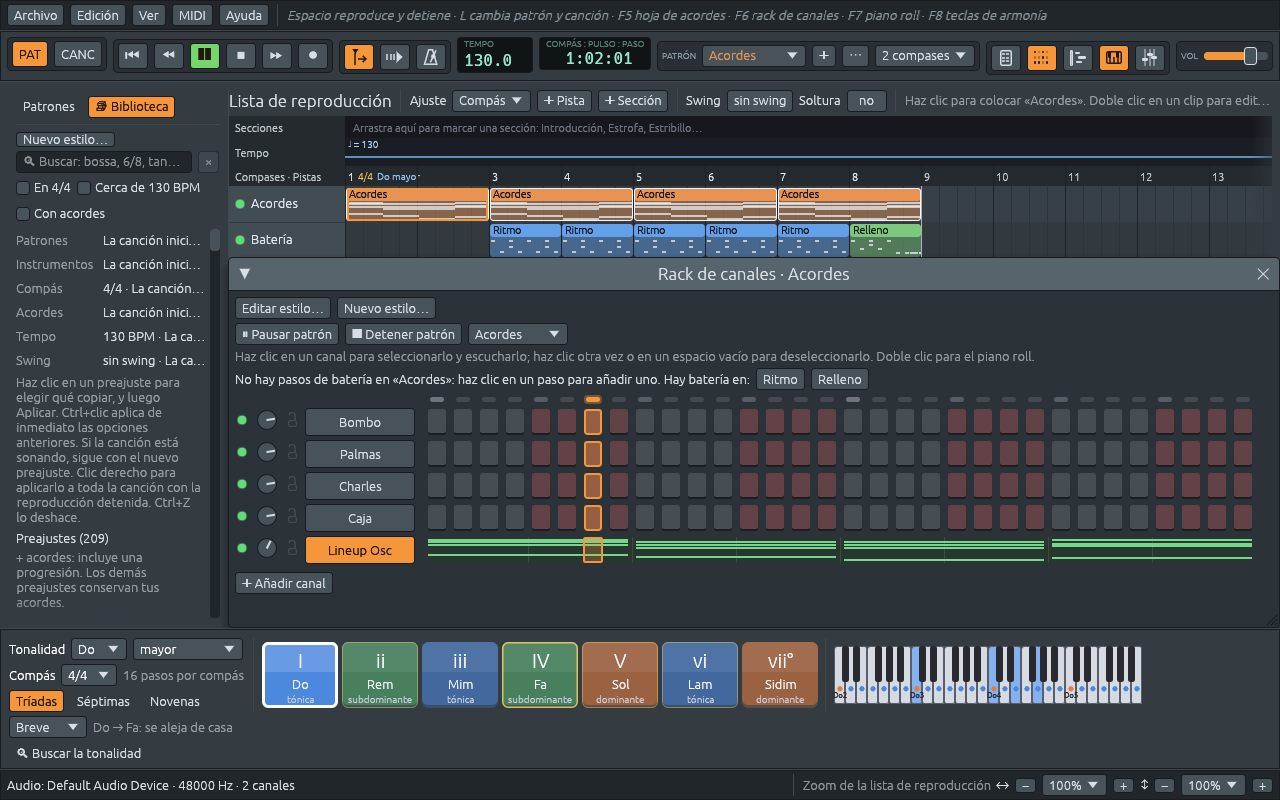Image resolution: width=1280 pixels, height=800 pixels.
Task: Add a track with the Pista button
Action: [564, 101]
